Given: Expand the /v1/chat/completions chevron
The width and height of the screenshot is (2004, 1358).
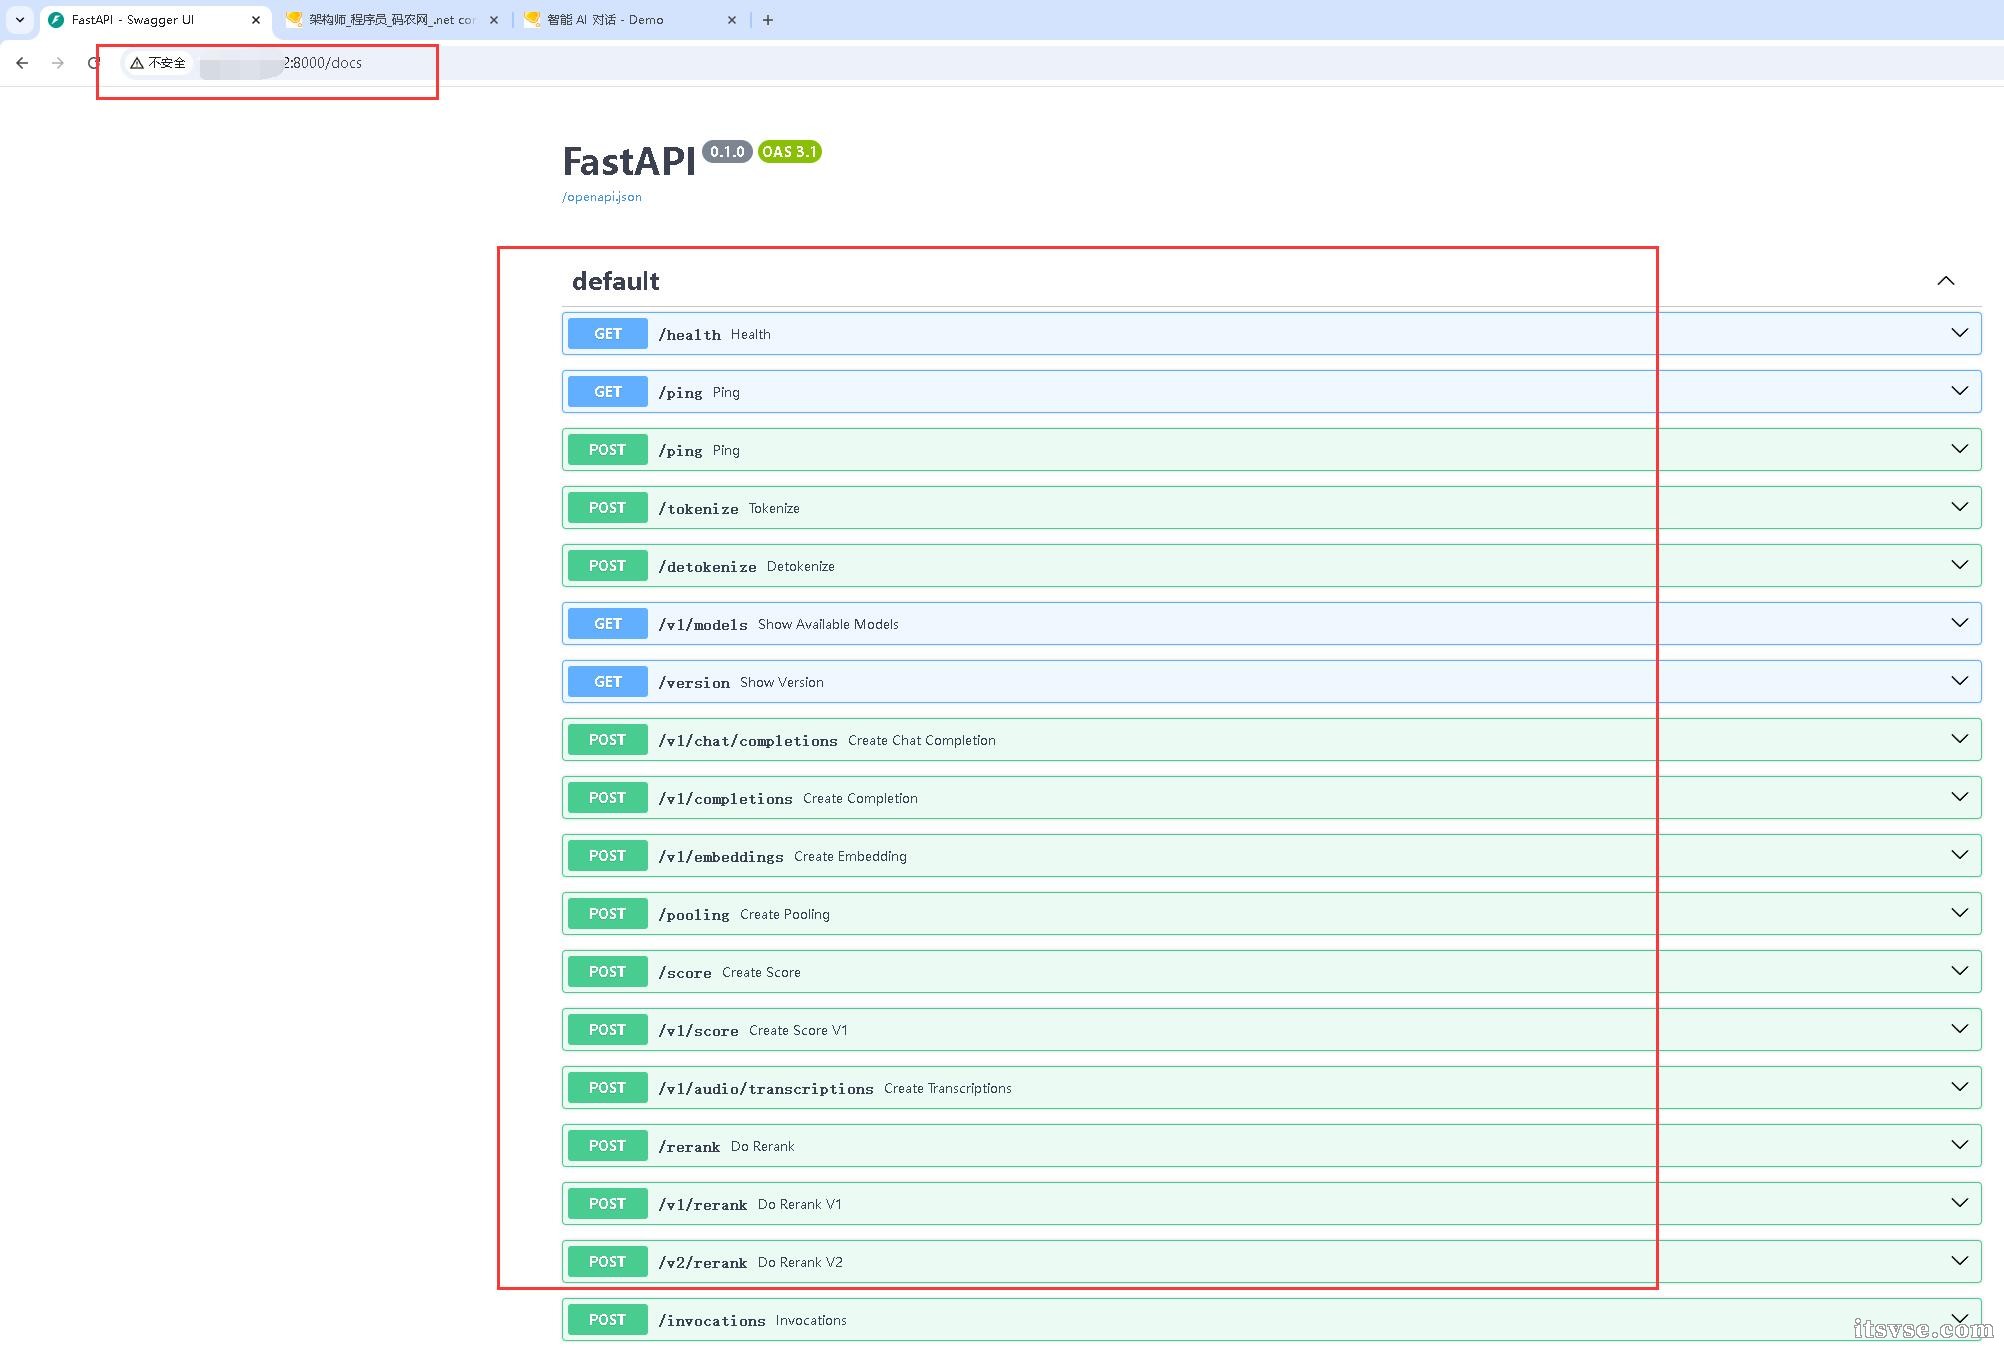Looking at the screenshot, I should (x=1960, y=739).
